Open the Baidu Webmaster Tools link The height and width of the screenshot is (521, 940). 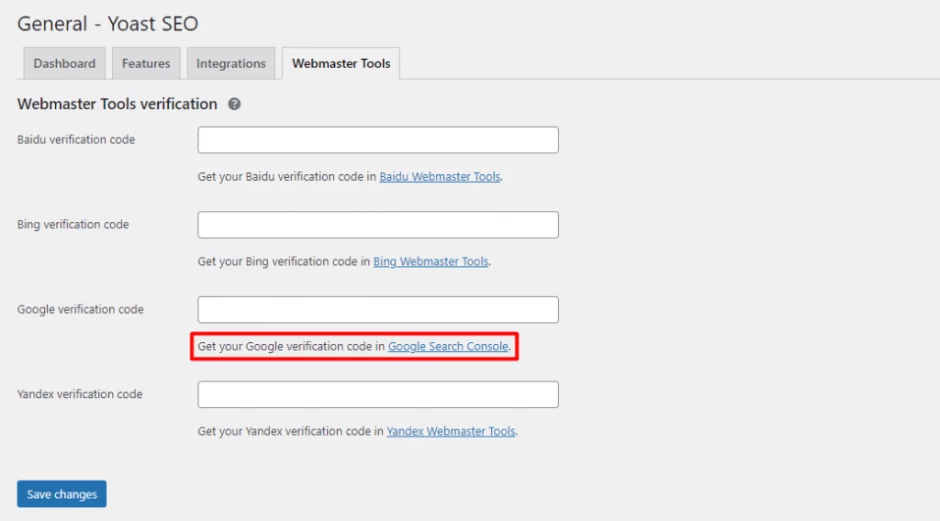[x=440, y=176]
